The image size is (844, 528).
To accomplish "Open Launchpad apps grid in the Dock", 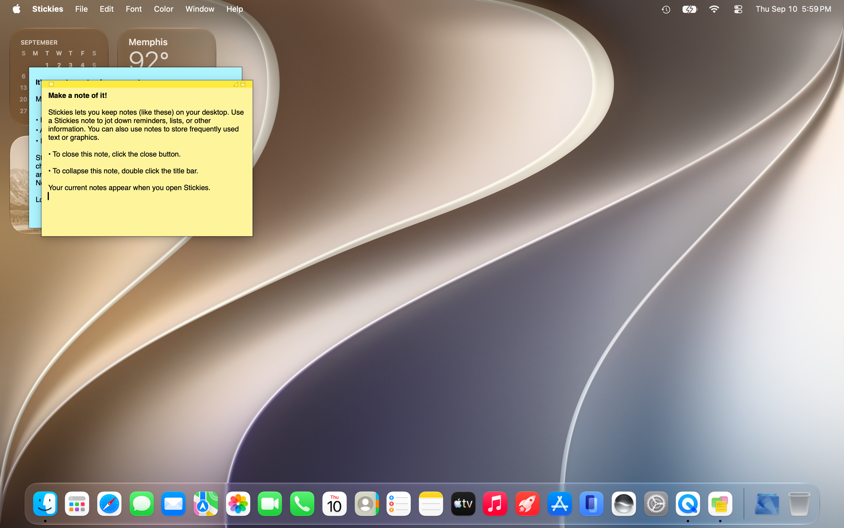I will pyautogui.click(x=77, y=504).
